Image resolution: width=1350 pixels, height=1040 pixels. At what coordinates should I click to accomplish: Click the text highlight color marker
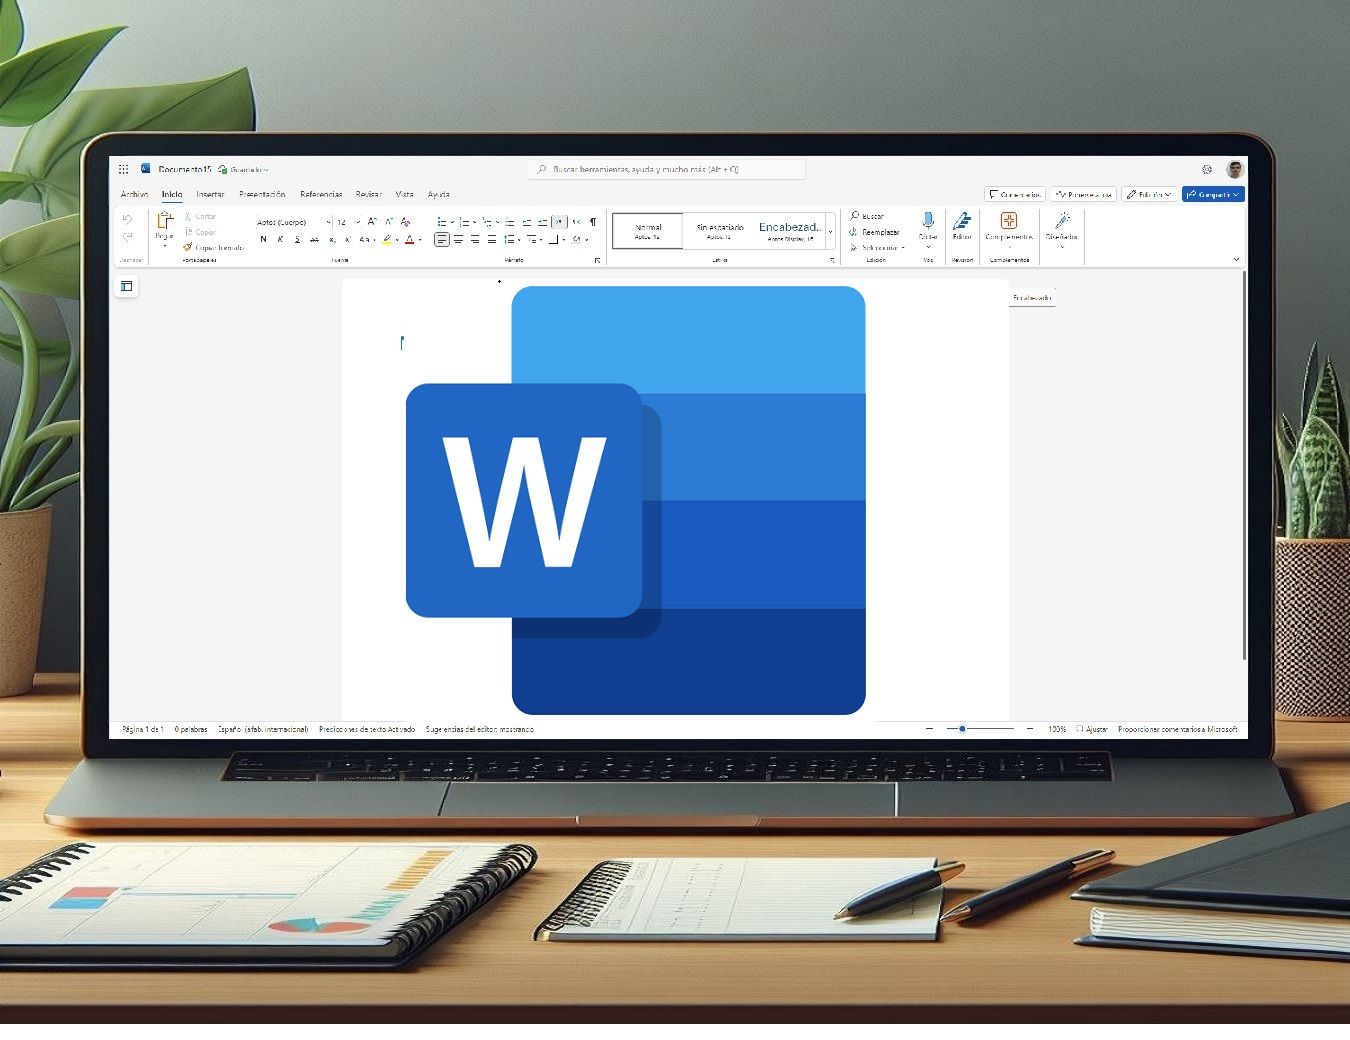(x=387, y=240)
